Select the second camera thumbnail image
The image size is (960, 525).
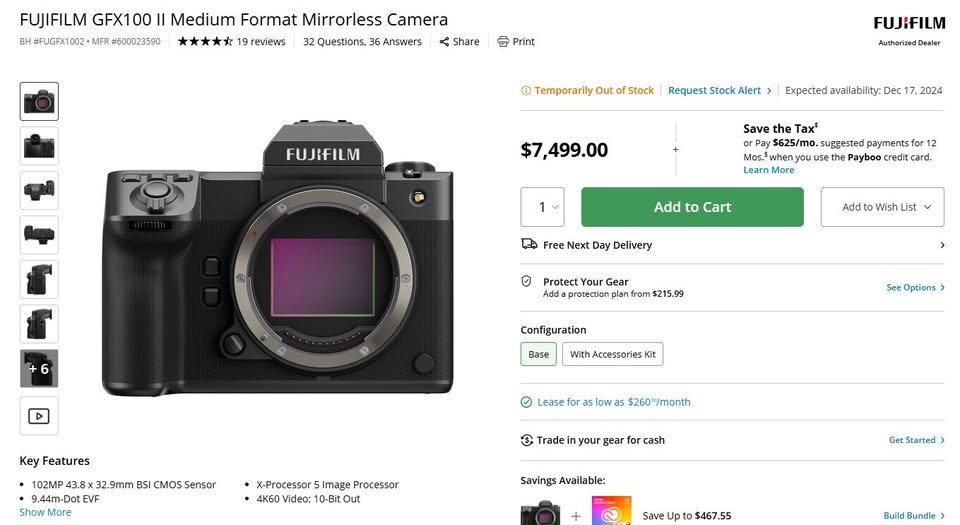39,146
